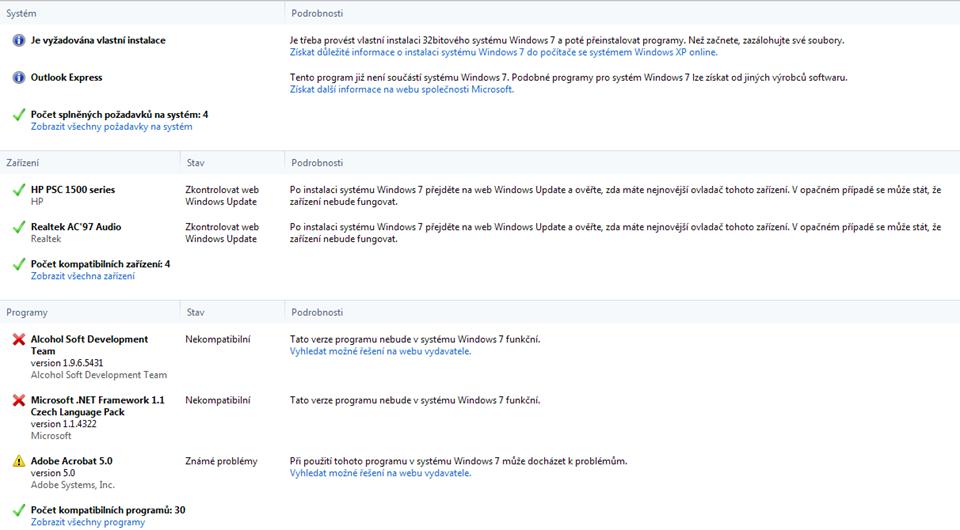The width and height of the screenshot is (960, 530).
Task: Click Nekompatibilní status of .NET Framework 1.1
Action: point(218,400)
